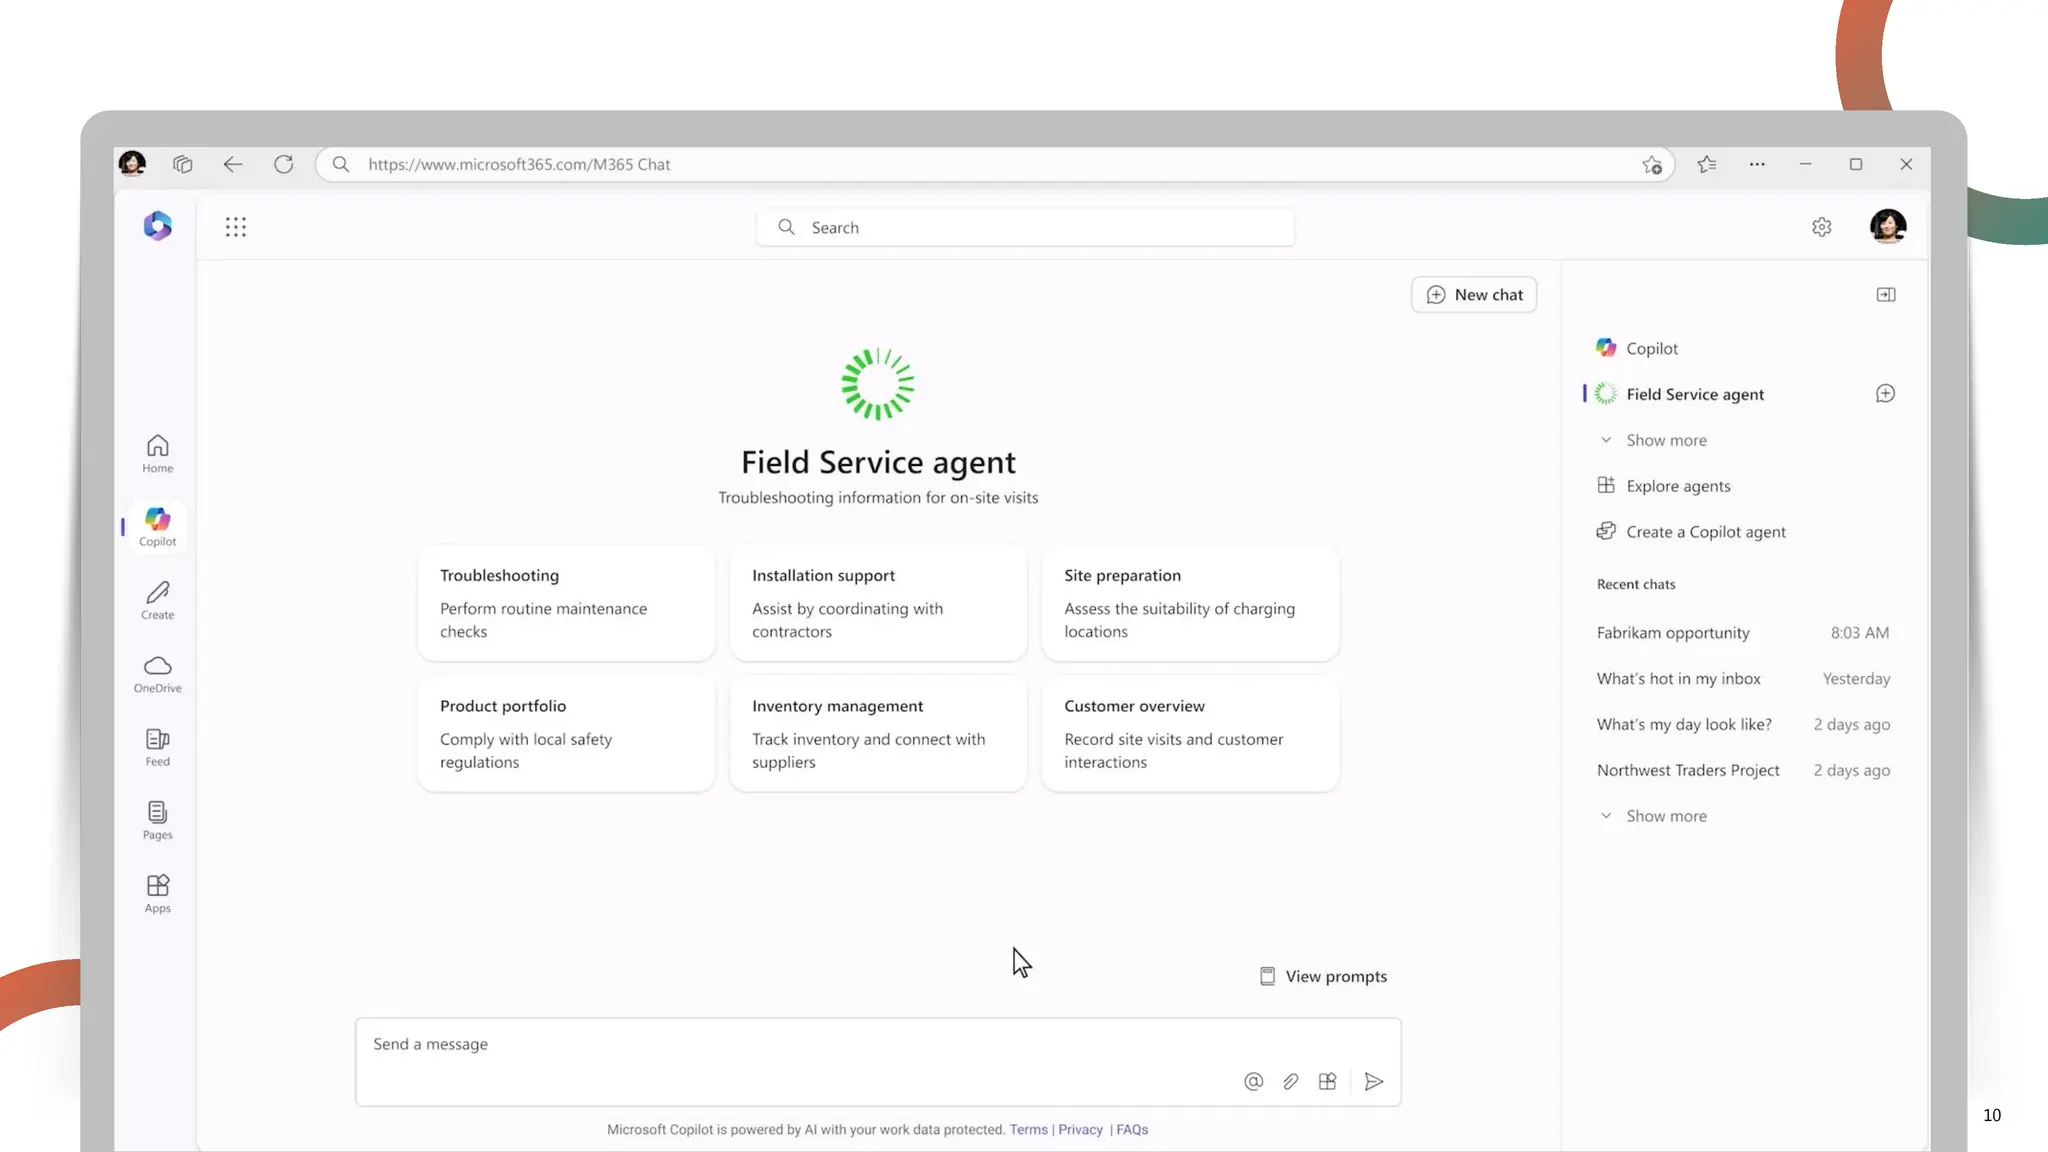This screenshot has width=2048, height=1152.
Task: Click the agents plugin icon in message box
Action: tap(1327, 1081)
